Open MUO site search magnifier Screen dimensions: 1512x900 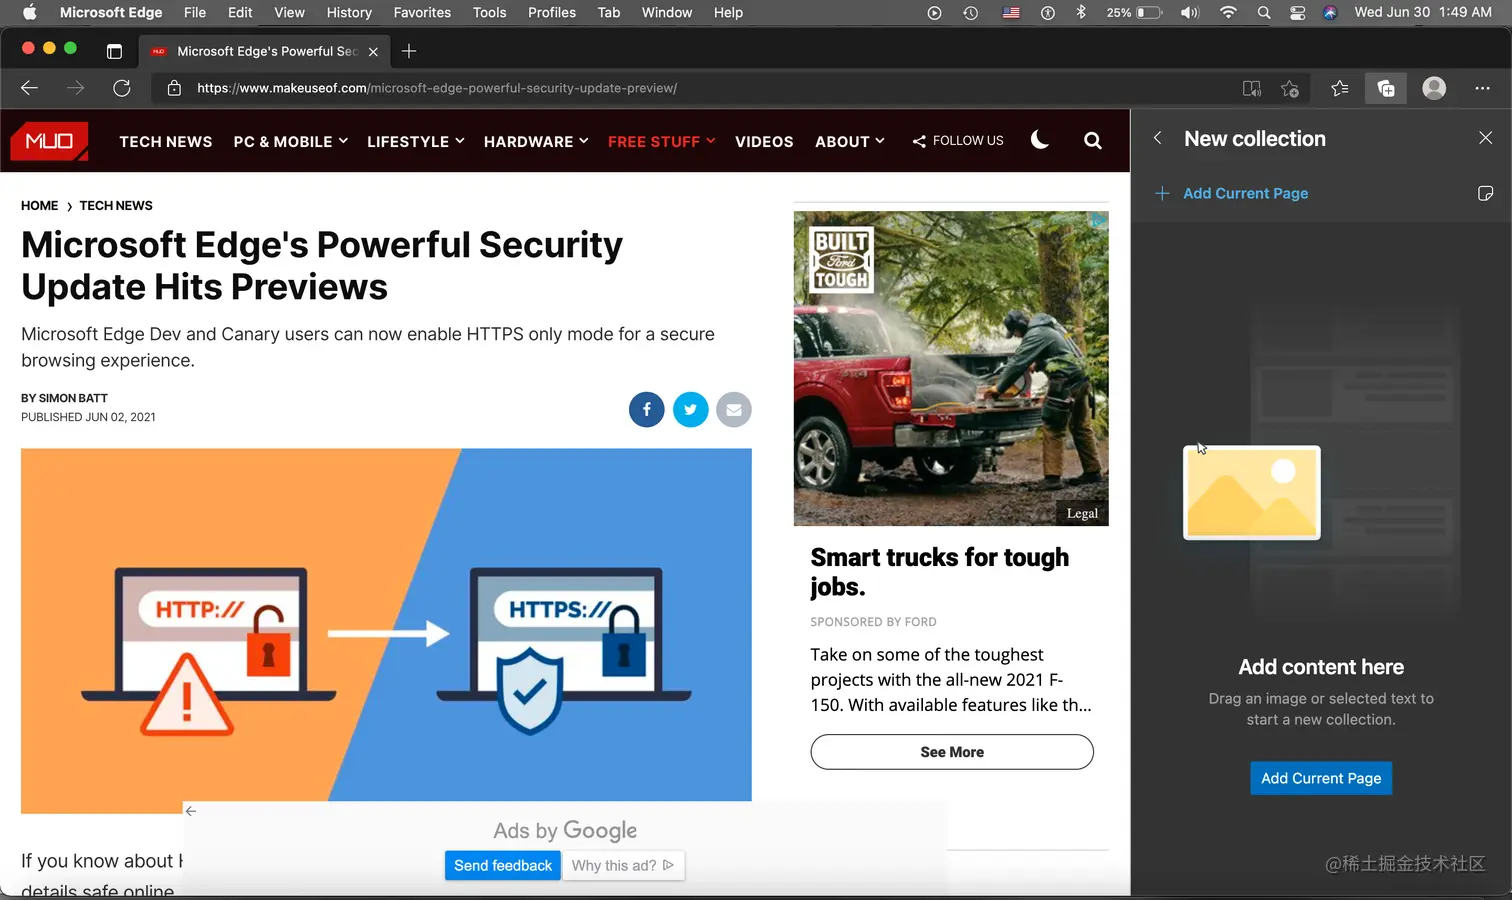pyautogui.click(x=1093, y=141)
